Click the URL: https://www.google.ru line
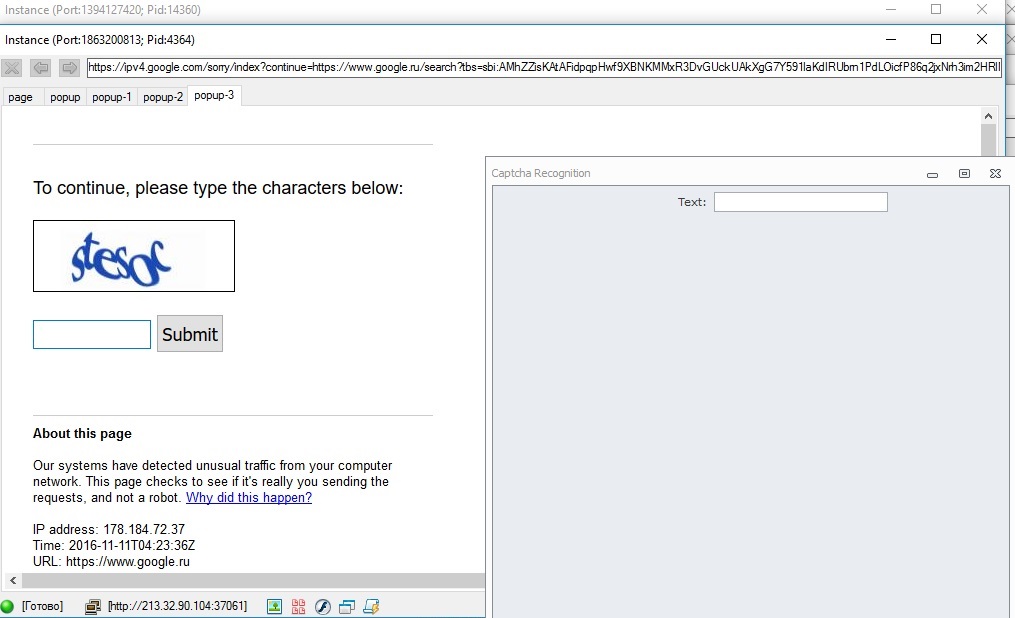Image resolution: width=1015 pixels, height=618 pixels. pyautogui.click(x=111, y=562)
